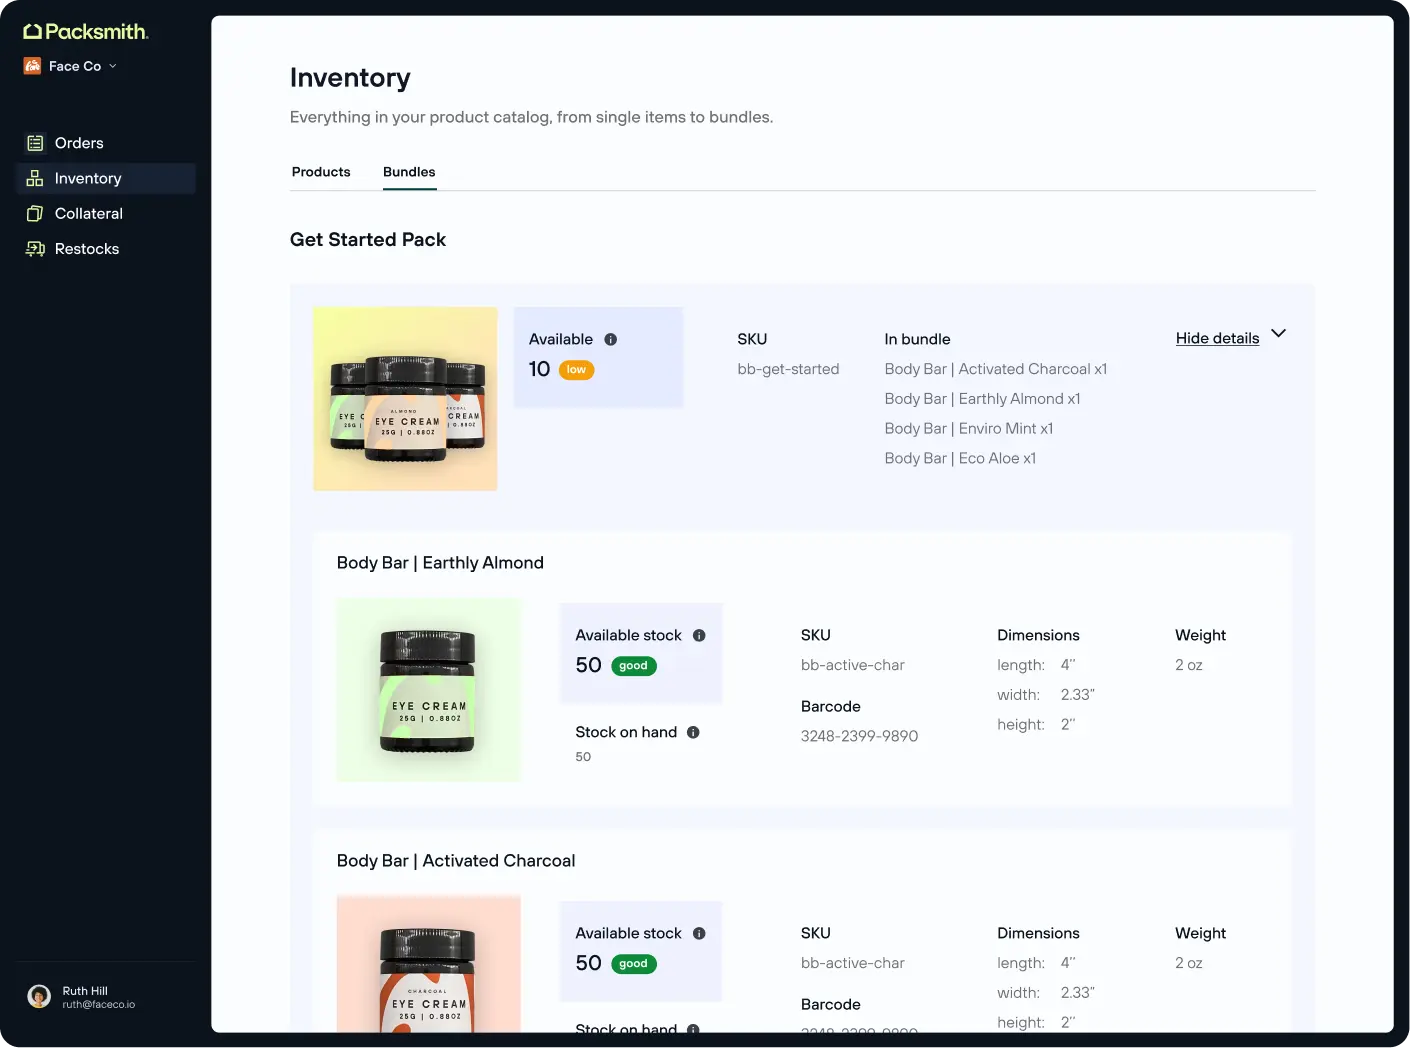Click the Earthly Almond bb-active-char SKU
Screen dimensions: 1410x1048
point(852,665)
